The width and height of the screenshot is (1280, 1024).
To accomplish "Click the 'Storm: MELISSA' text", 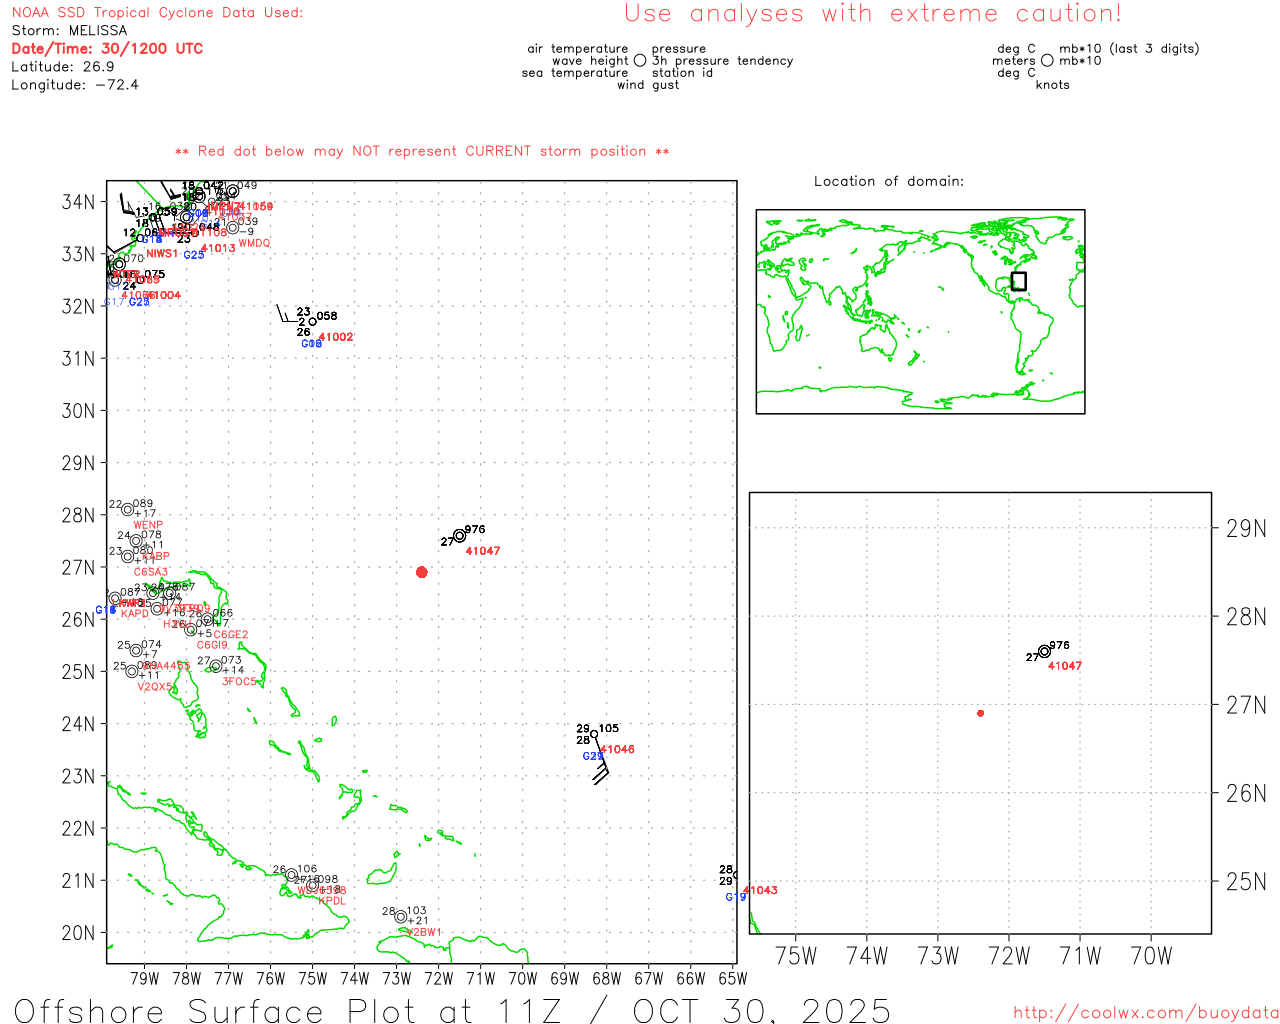I will point(69,31).
